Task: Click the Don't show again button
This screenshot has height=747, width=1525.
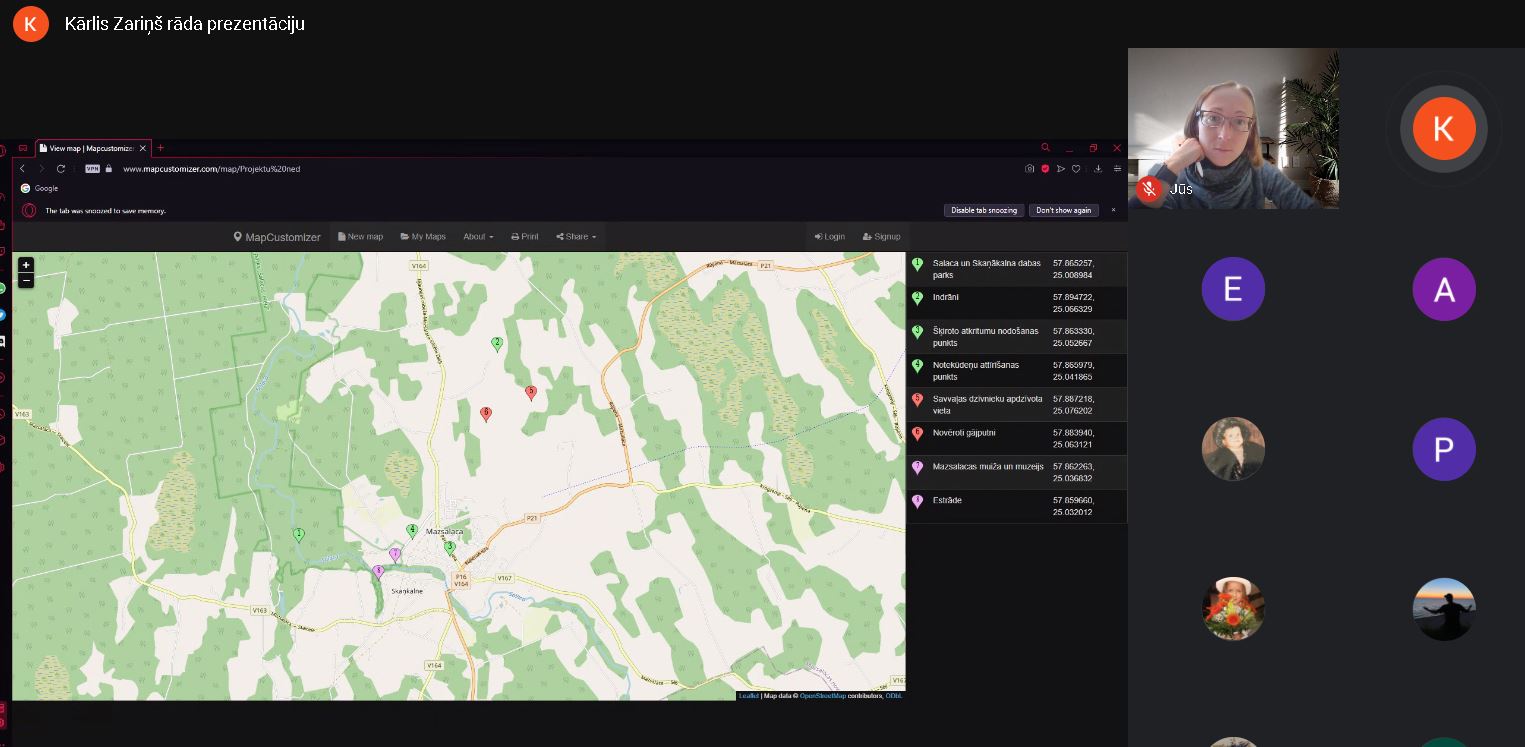Action: pos(1063,210)
